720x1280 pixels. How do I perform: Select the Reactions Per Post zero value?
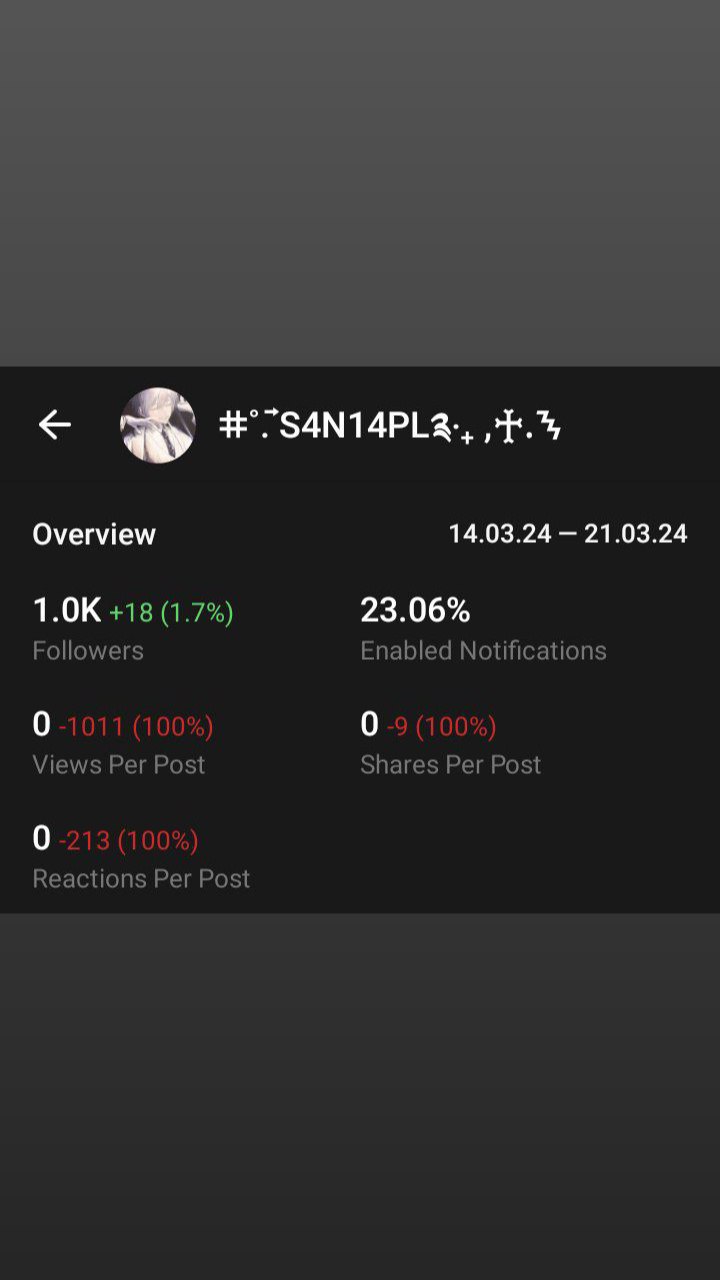point(42,838)
